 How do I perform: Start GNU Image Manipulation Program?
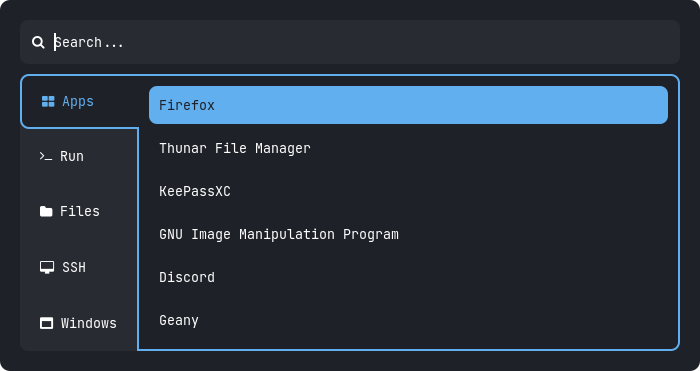point(408,234)
